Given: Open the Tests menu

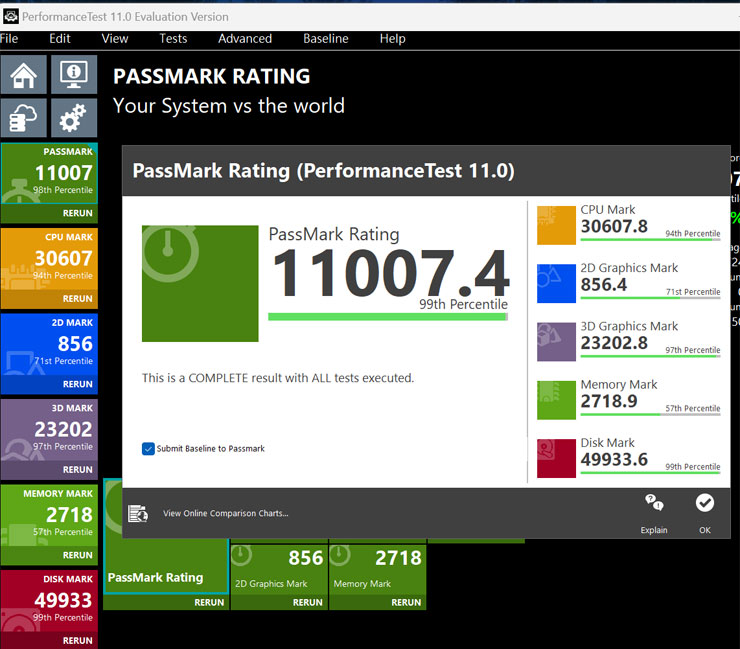Looking at the screenshot, I should (x=173, y=39).
